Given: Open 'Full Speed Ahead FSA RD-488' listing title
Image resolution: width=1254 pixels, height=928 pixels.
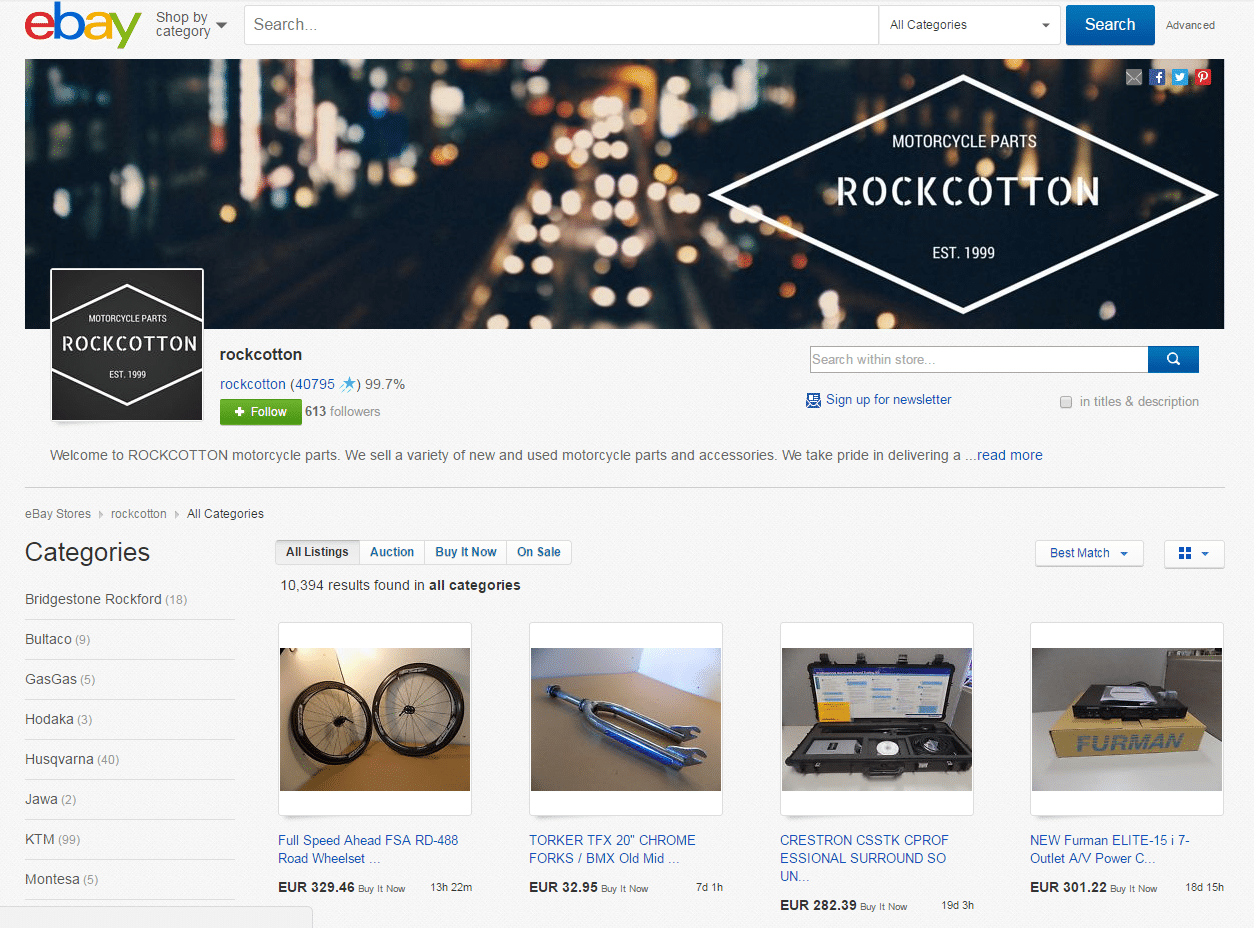Looking at the screenshot, I should [x=368, y=849].
